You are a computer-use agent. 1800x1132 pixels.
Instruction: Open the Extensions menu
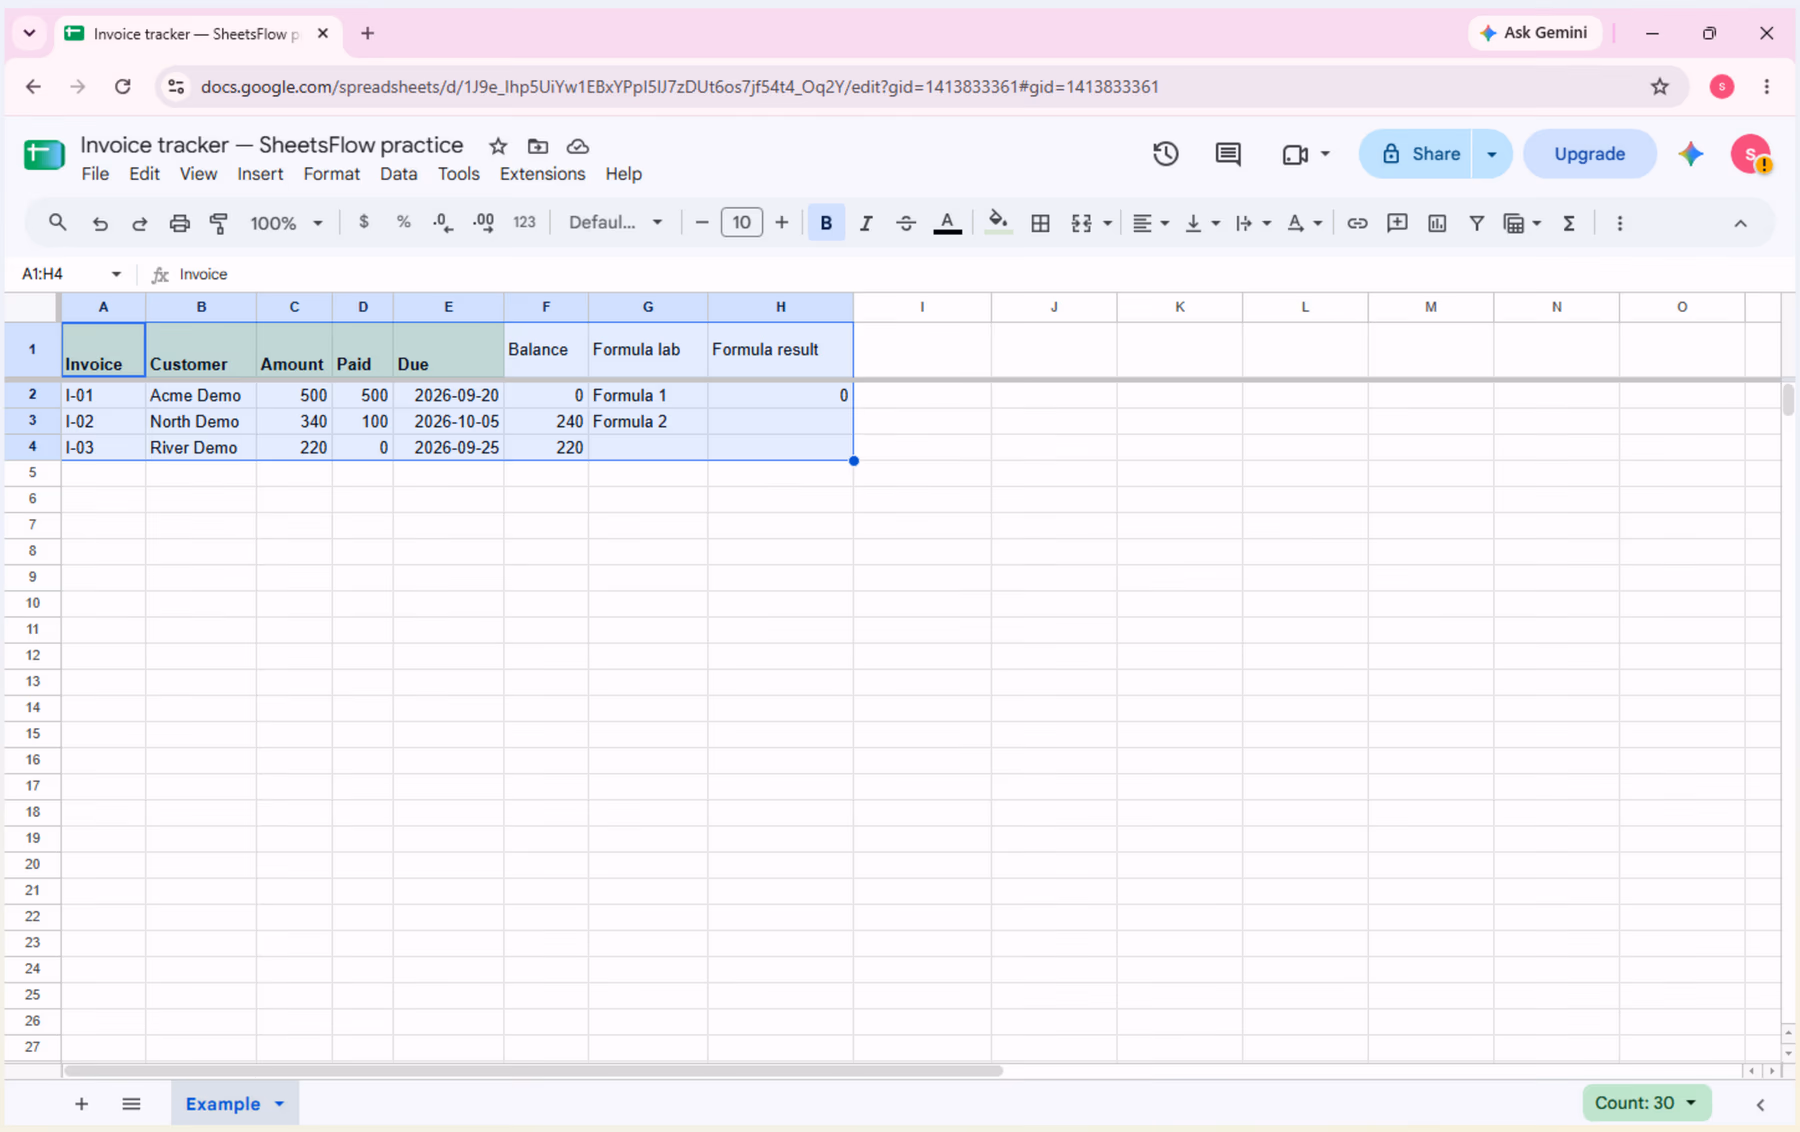coord(542,174)
